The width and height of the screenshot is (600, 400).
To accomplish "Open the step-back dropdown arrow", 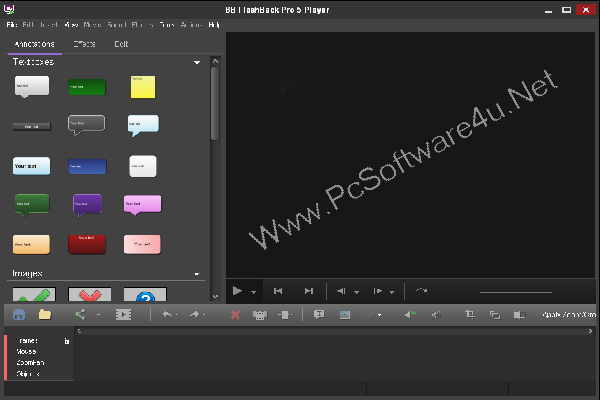I will [356, 292].
